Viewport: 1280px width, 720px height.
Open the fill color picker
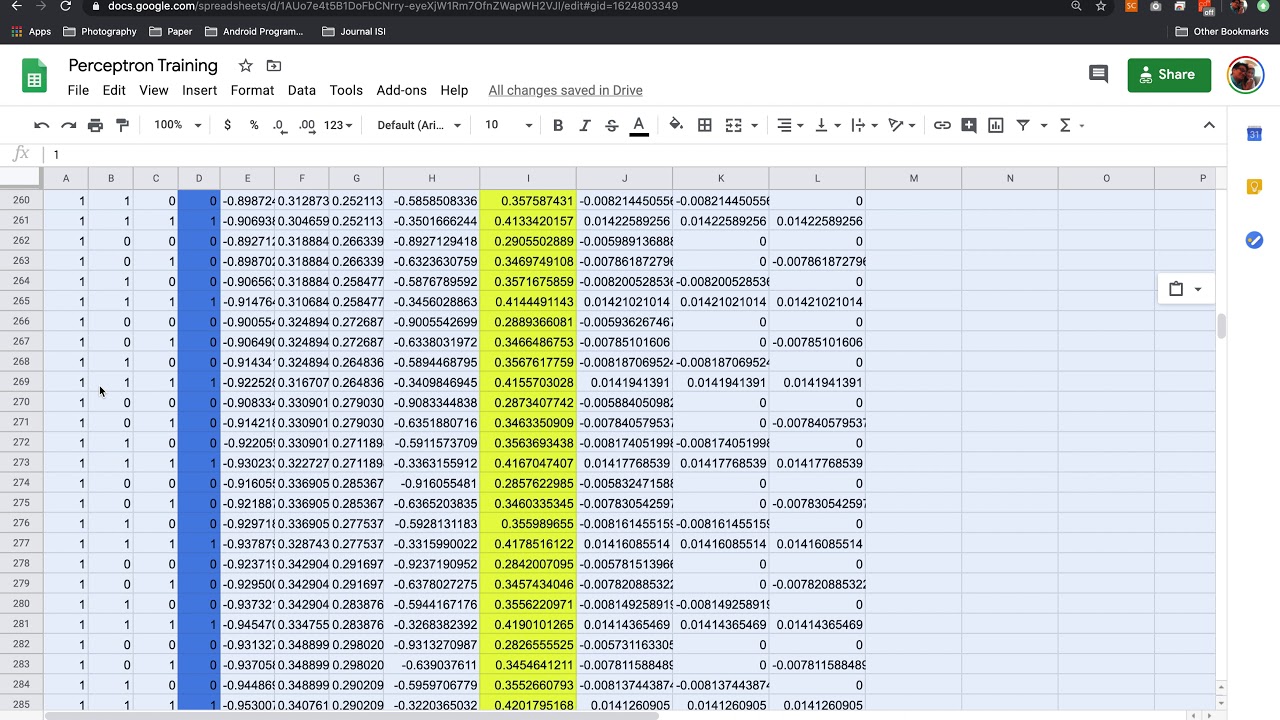point(676,125)
